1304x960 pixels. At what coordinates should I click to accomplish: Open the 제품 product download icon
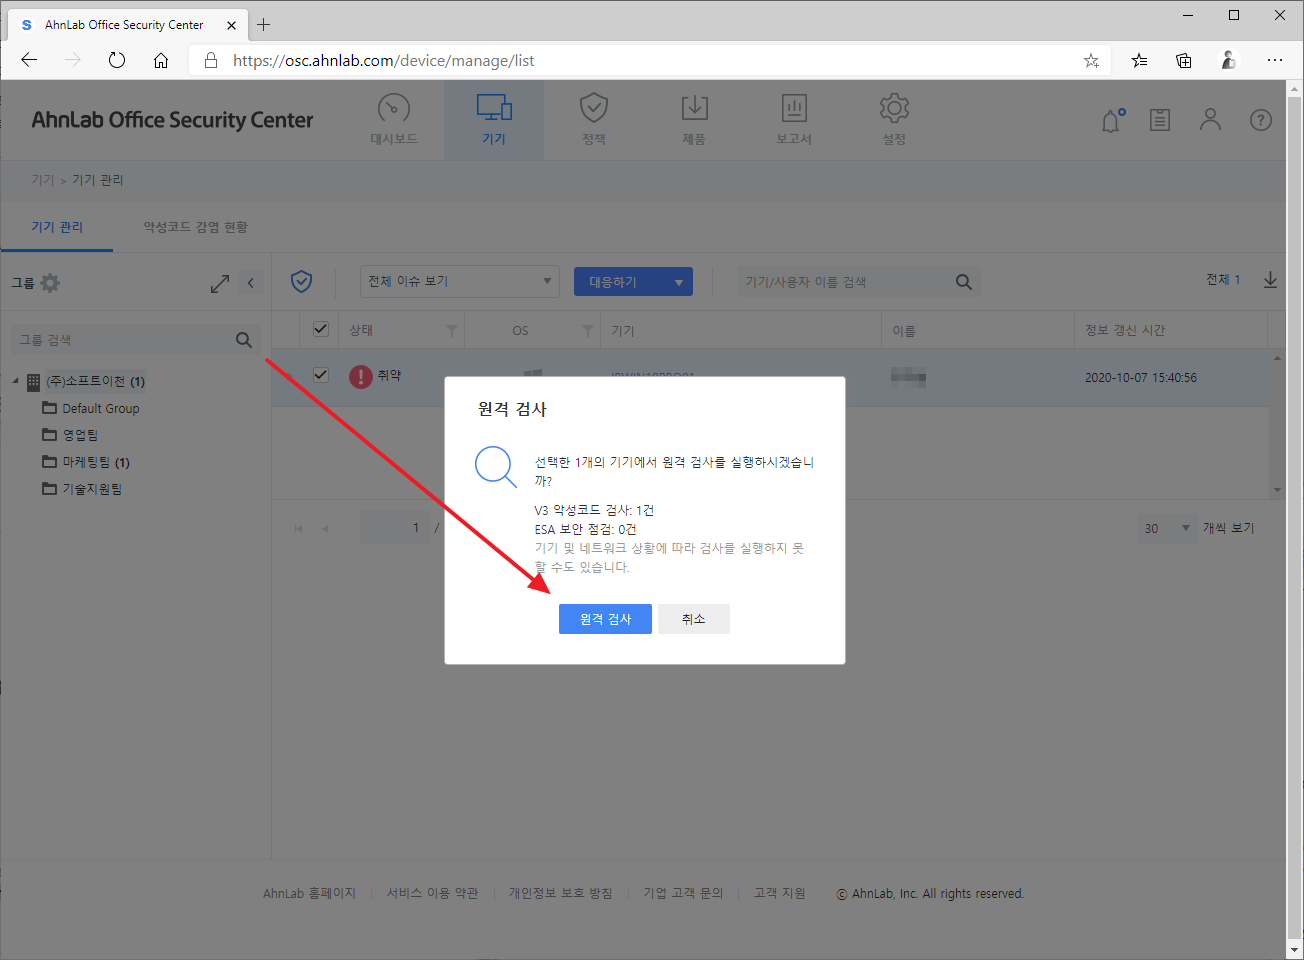coord(694,108)
